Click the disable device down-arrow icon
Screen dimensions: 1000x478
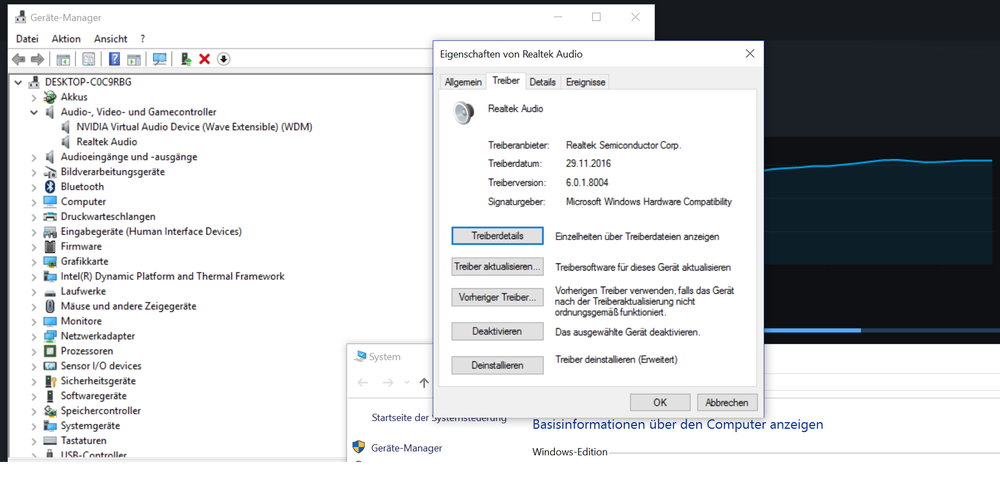point(223,59)
